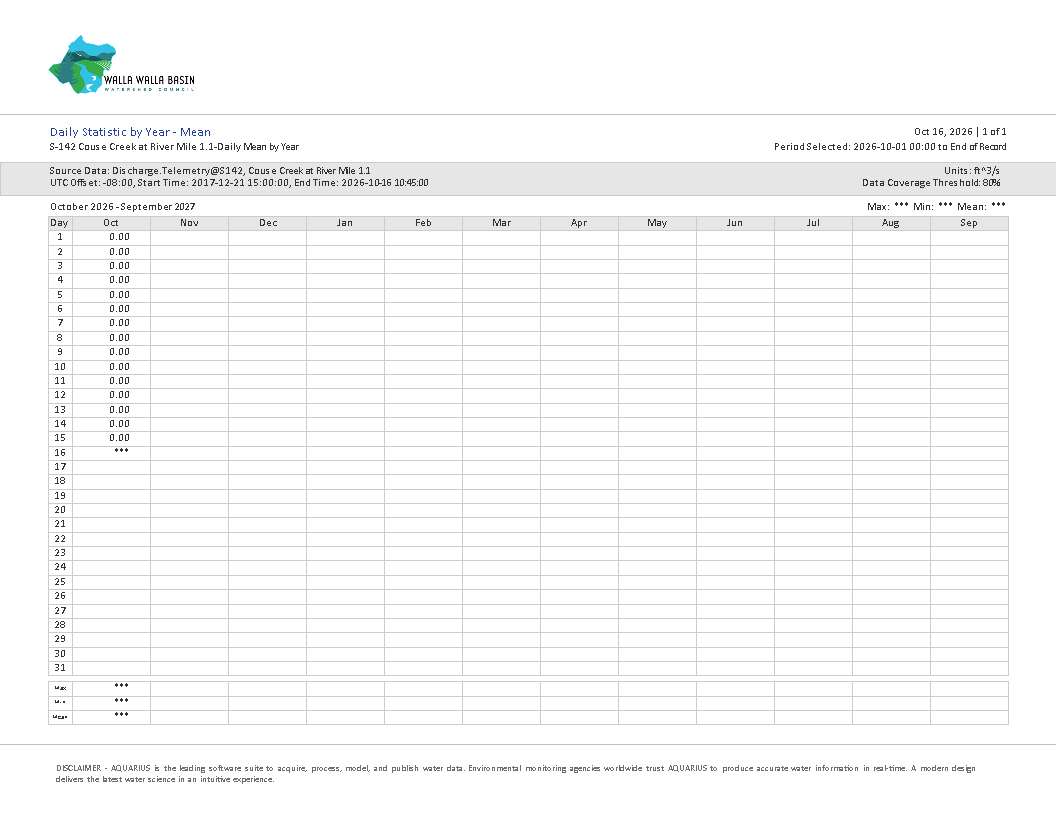The image size is (1056, 816).
Task: Click the "Dec" column header
Action: [x=267, y=223]
